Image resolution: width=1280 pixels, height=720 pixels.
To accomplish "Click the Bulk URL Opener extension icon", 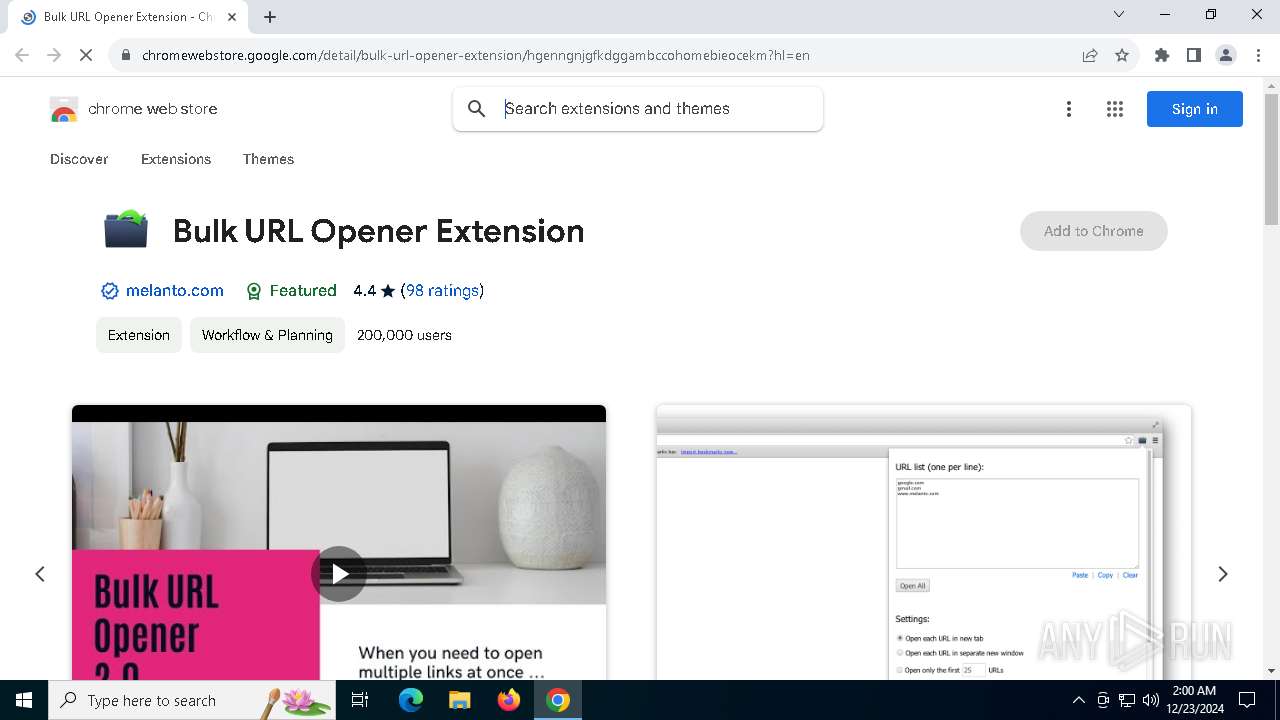I will point(126,229).
